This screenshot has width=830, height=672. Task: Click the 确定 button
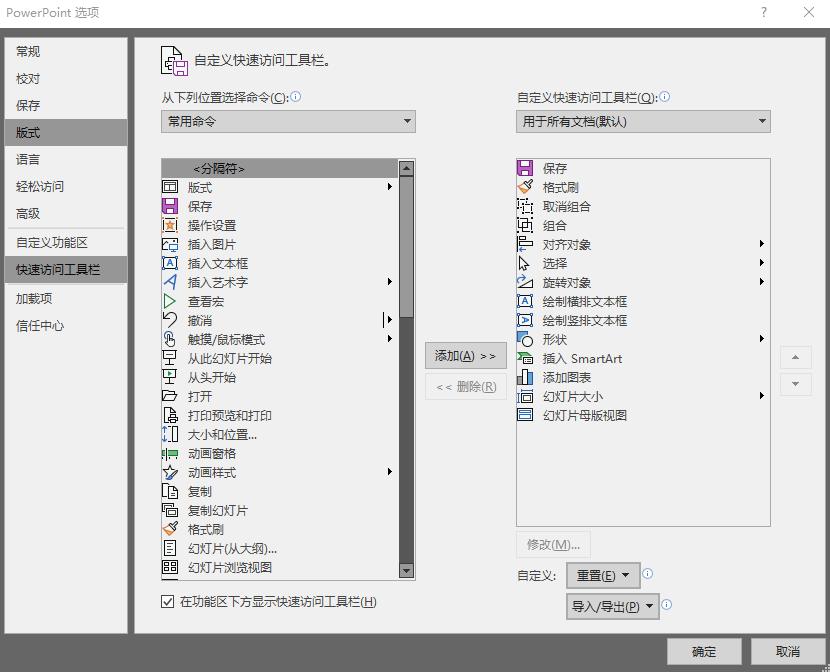pyautogui.click(x=704, y=650)
